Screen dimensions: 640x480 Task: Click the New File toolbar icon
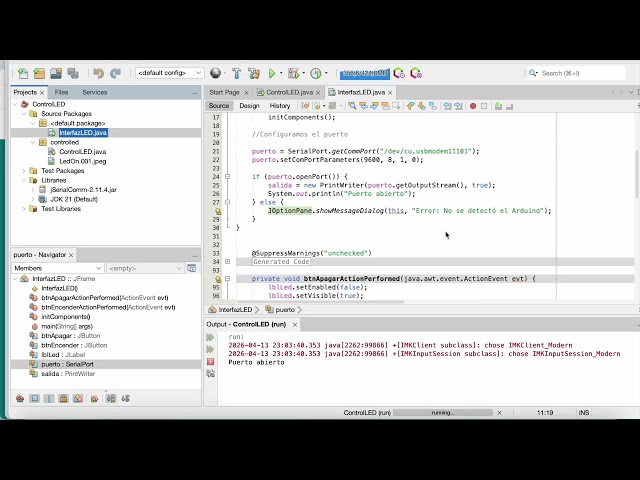tap(23, 73)
